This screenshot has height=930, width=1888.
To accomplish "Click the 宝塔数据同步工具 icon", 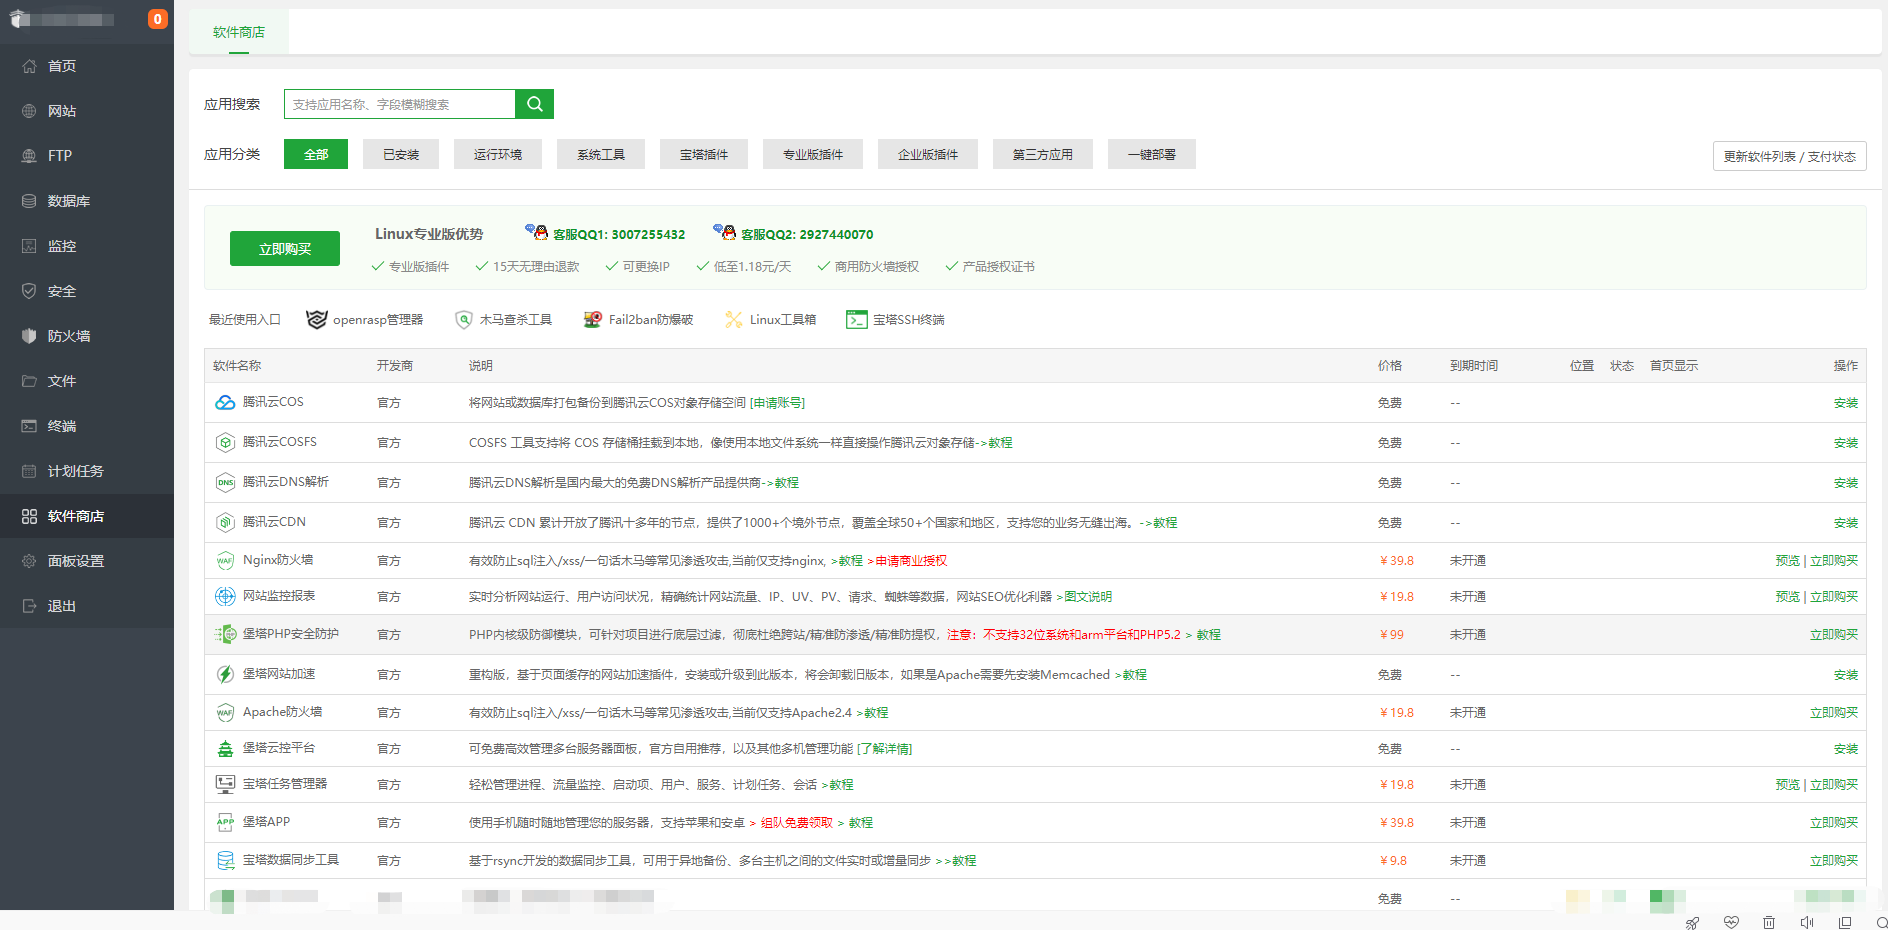I will tap(225, 860).
